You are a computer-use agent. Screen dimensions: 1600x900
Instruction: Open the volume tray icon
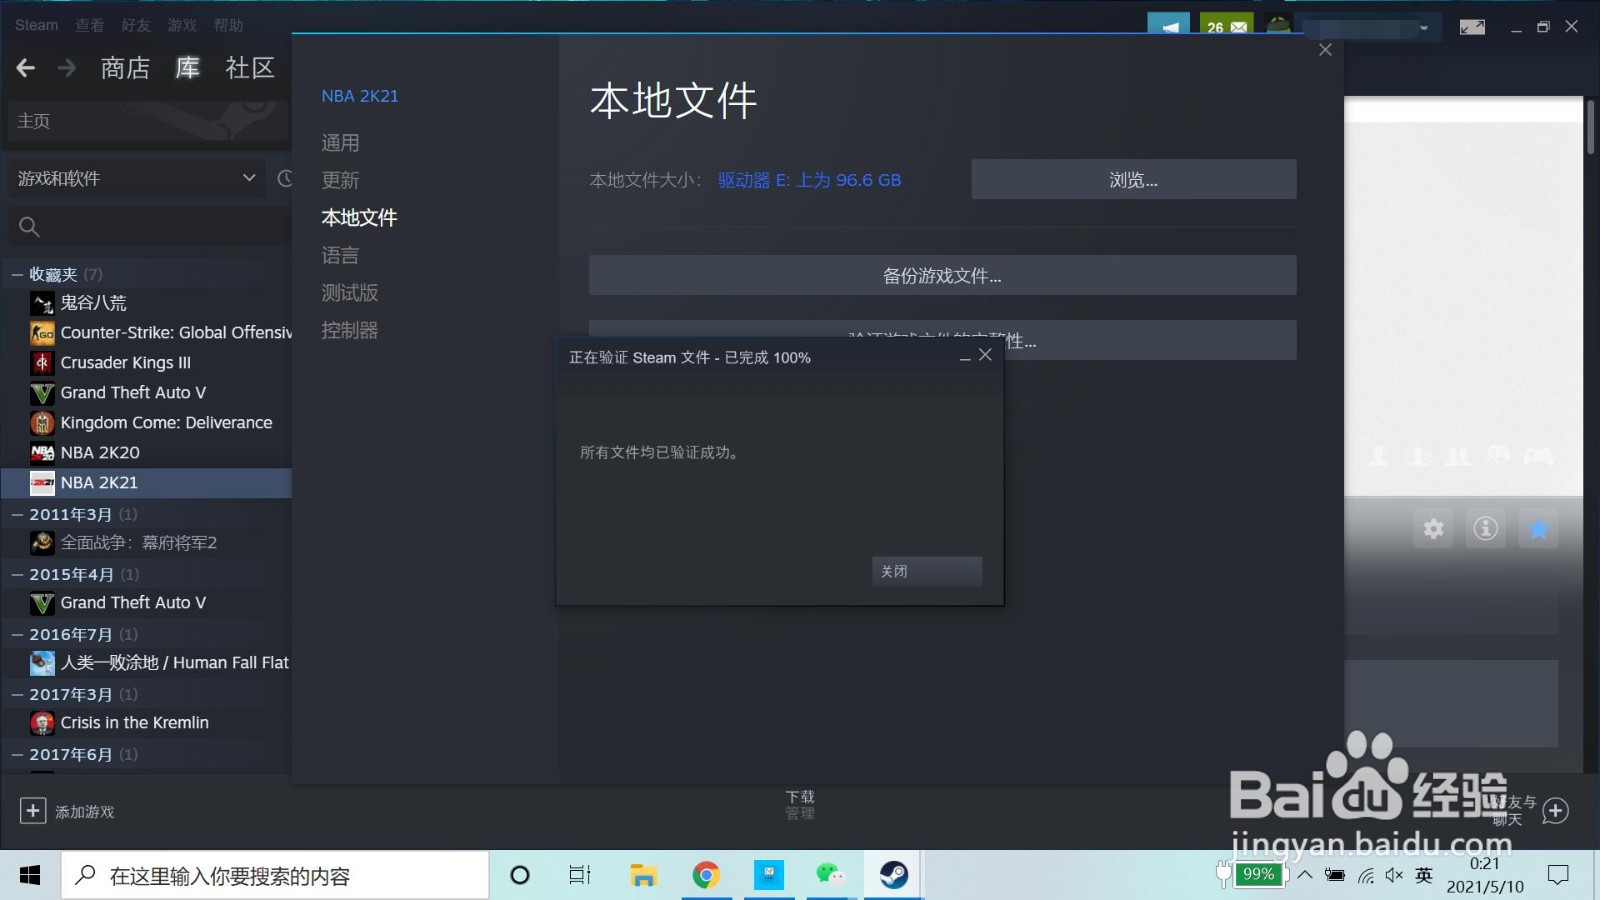[x=1394, y=876]
